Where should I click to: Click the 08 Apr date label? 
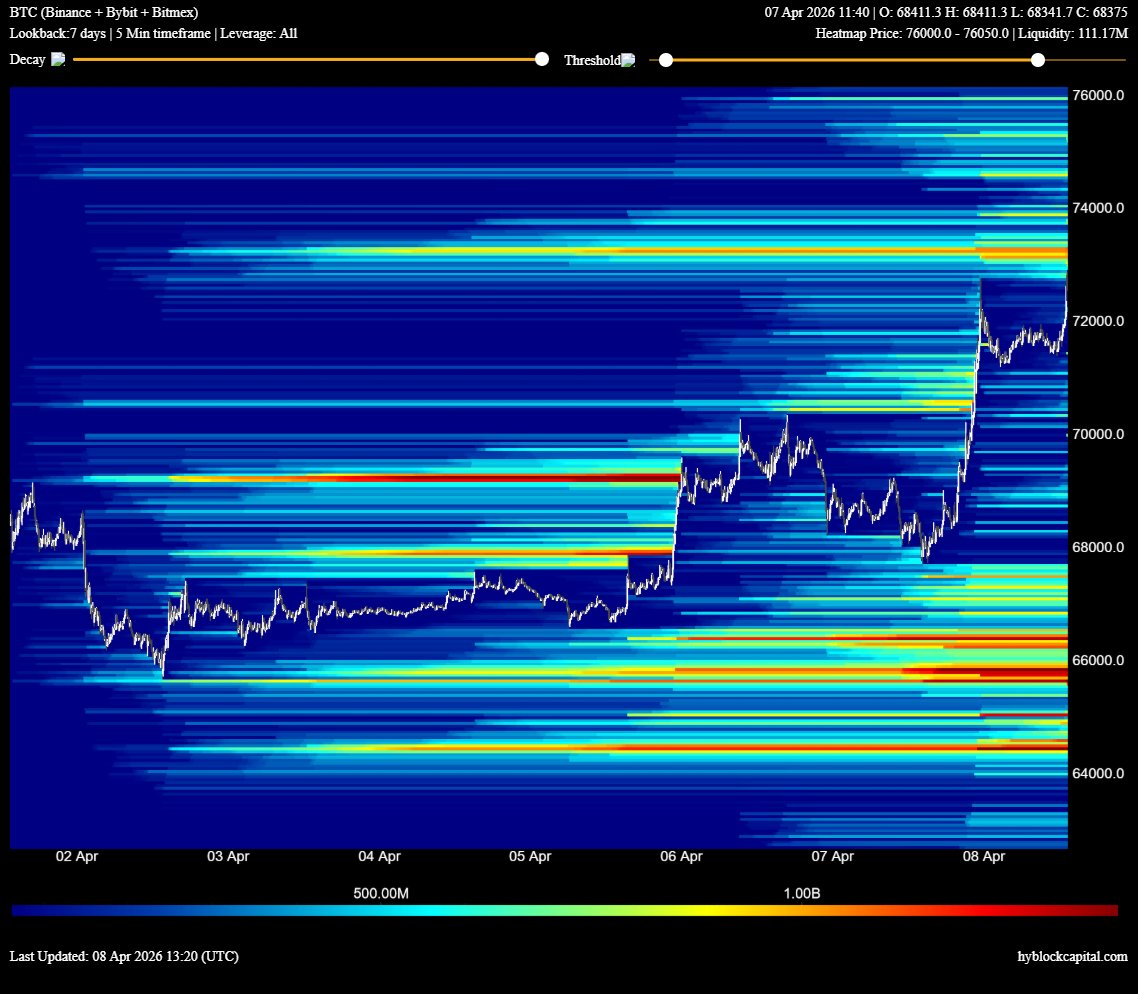click(x=983, y=856)
